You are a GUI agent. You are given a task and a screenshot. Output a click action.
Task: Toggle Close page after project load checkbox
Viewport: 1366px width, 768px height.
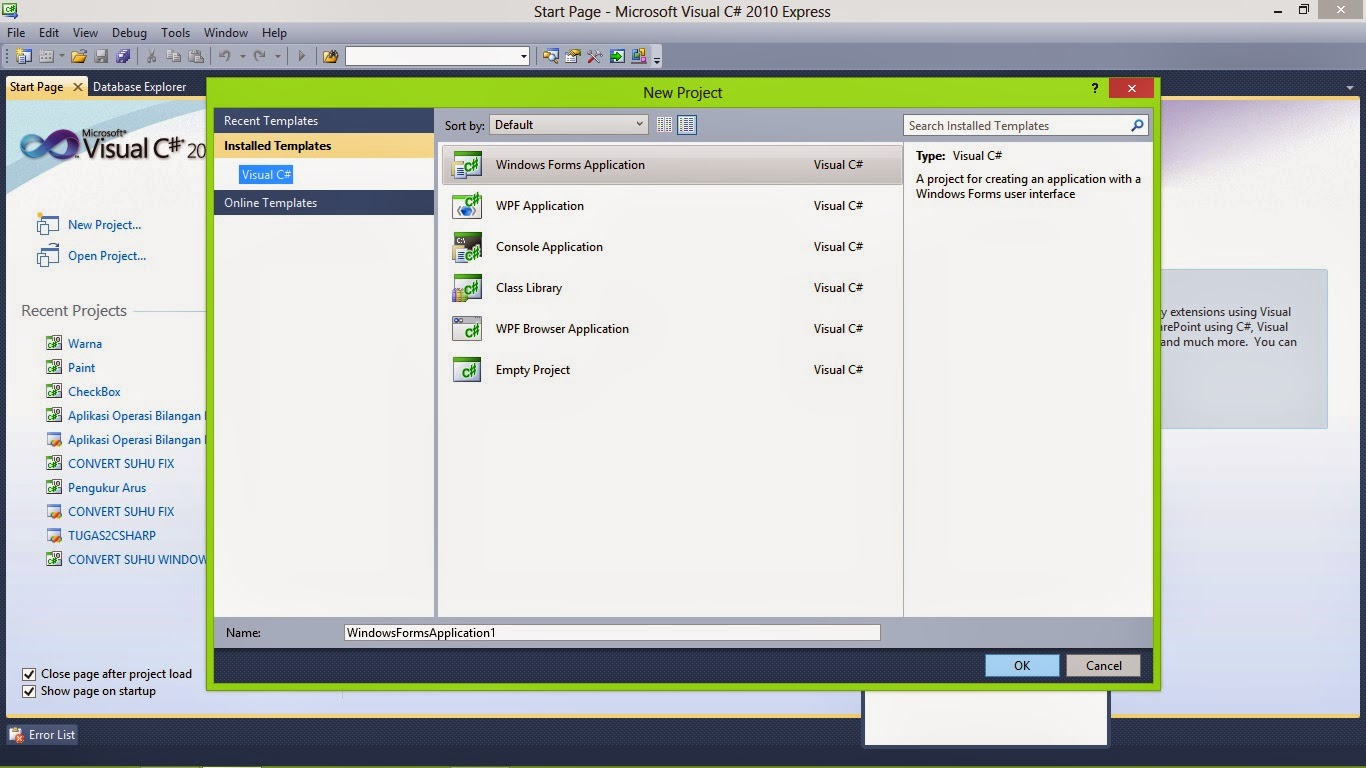coord(29,674)
